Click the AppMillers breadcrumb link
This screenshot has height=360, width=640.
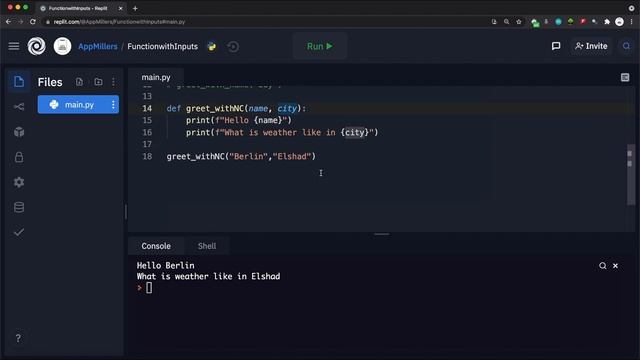pos(98,47)
